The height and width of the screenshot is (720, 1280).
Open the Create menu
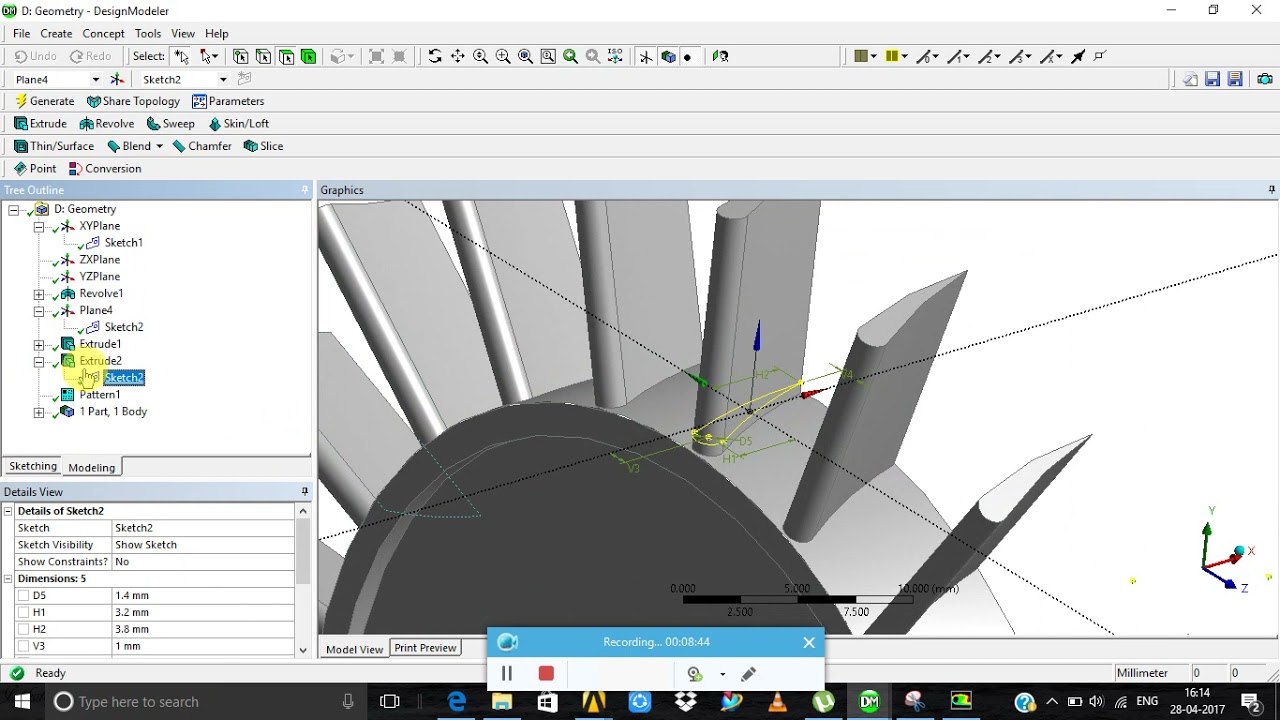pos(56,33)
